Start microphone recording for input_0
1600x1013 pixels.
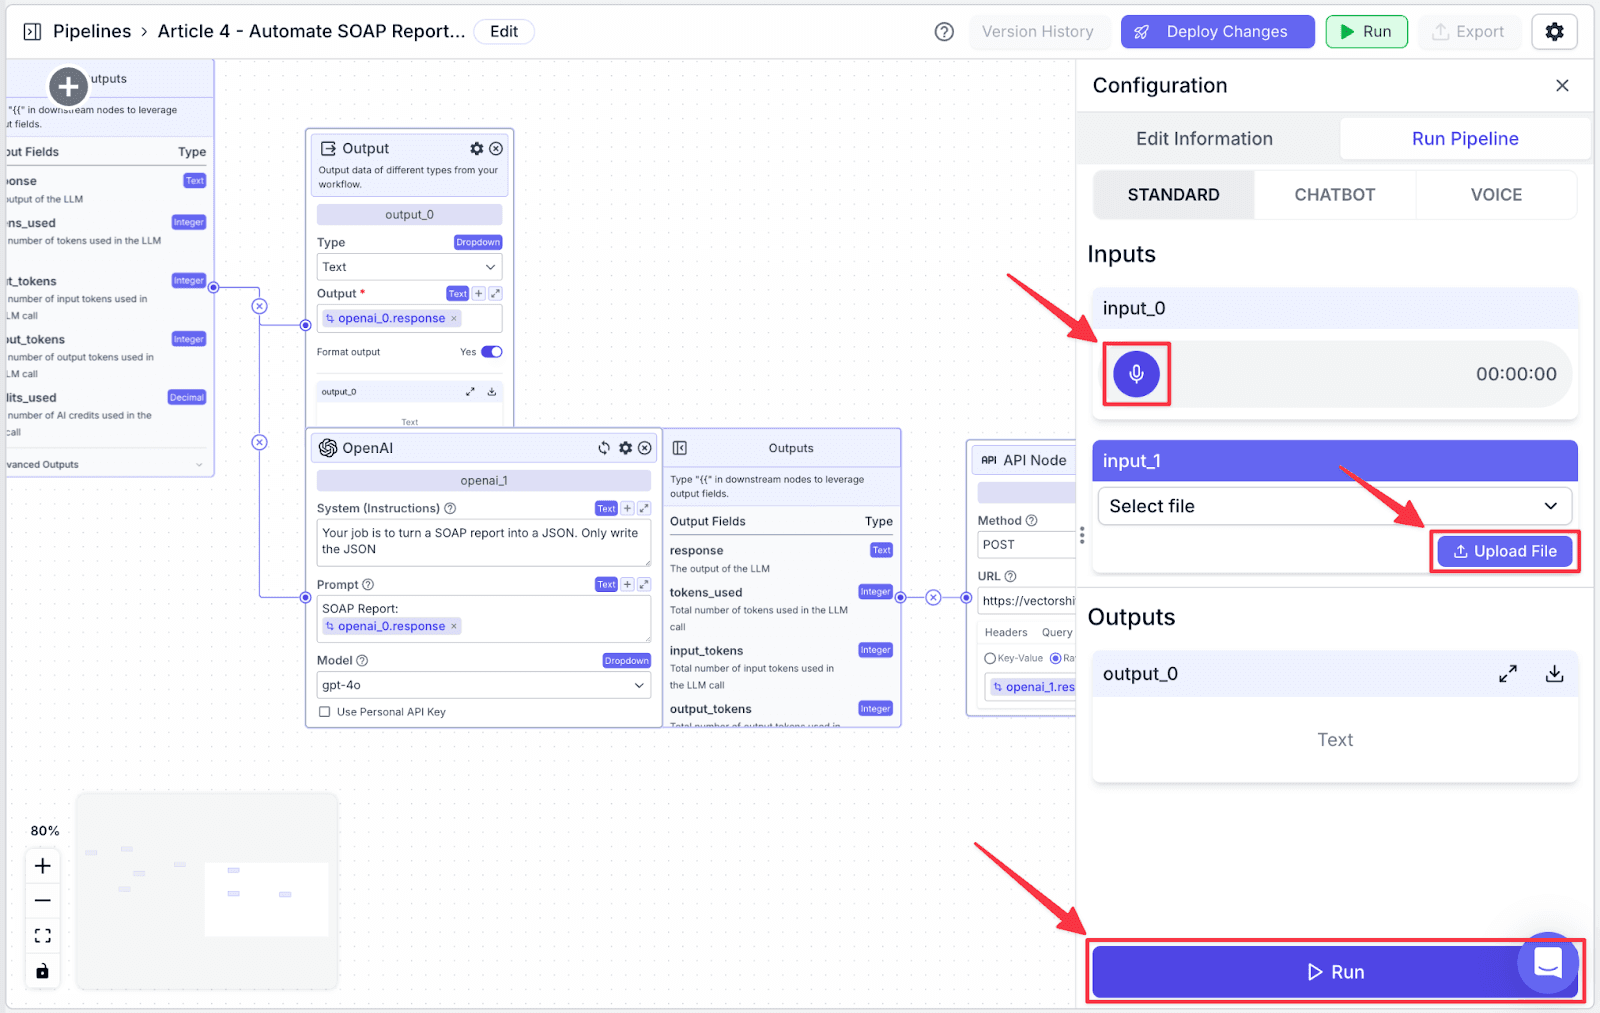pyautogui.click(x=1136, y=374)
